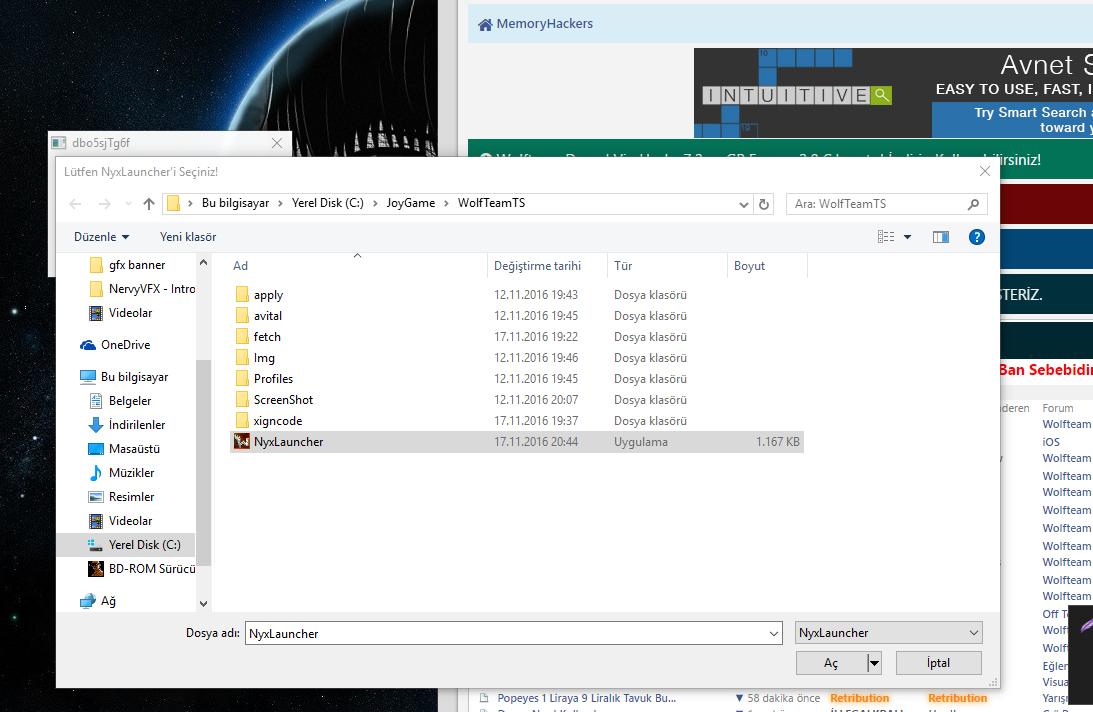The height and width of the screenshot is (712, 1093).
Task: Open view options dropdown arrow
Action: click(908, 237)
